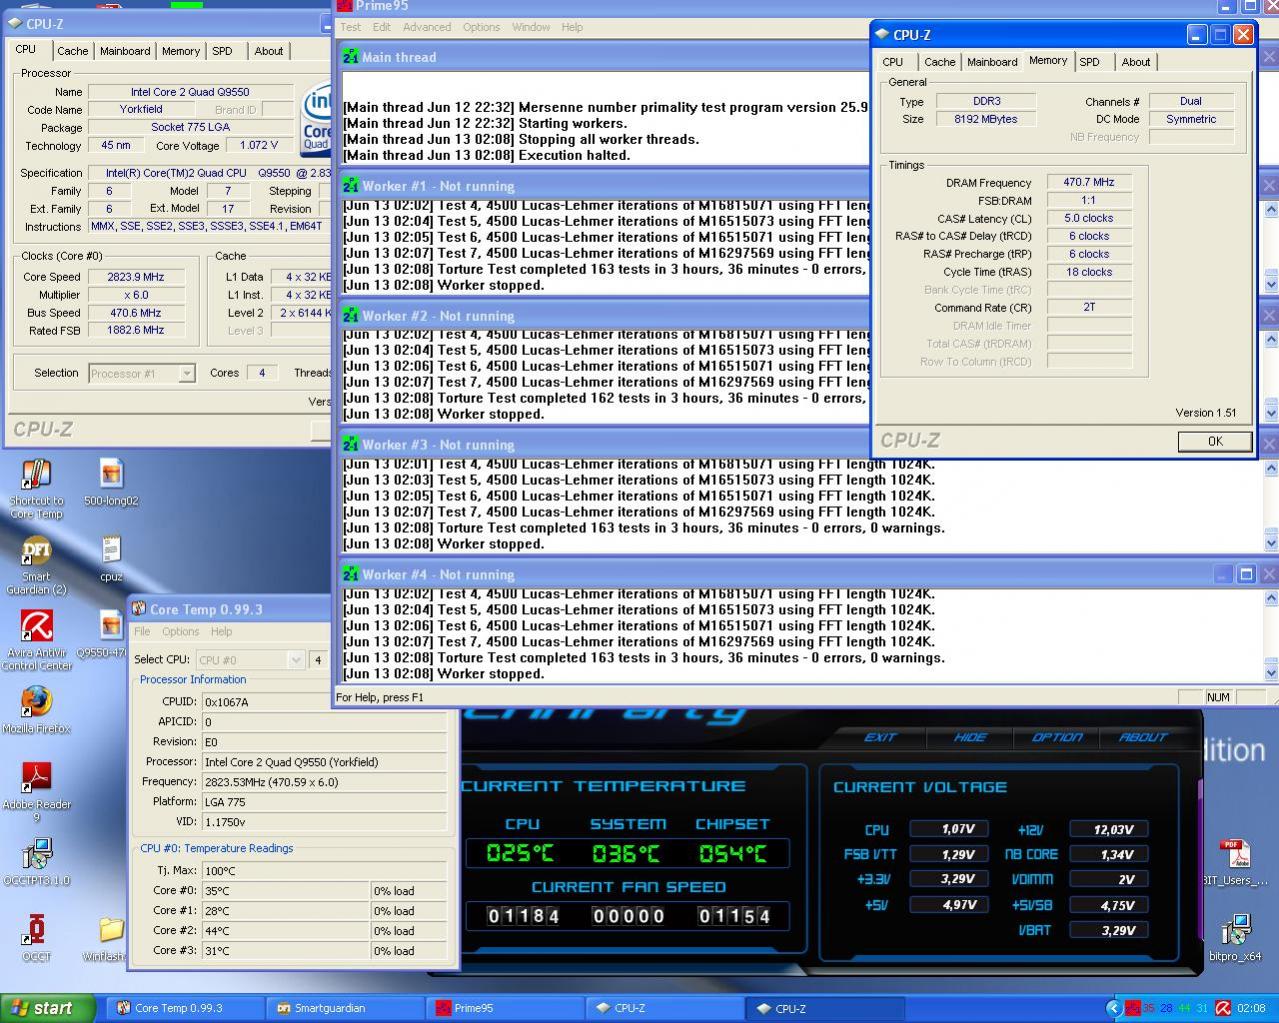Switch to Prime95 taskbar button

click(x=504, y=1008)
